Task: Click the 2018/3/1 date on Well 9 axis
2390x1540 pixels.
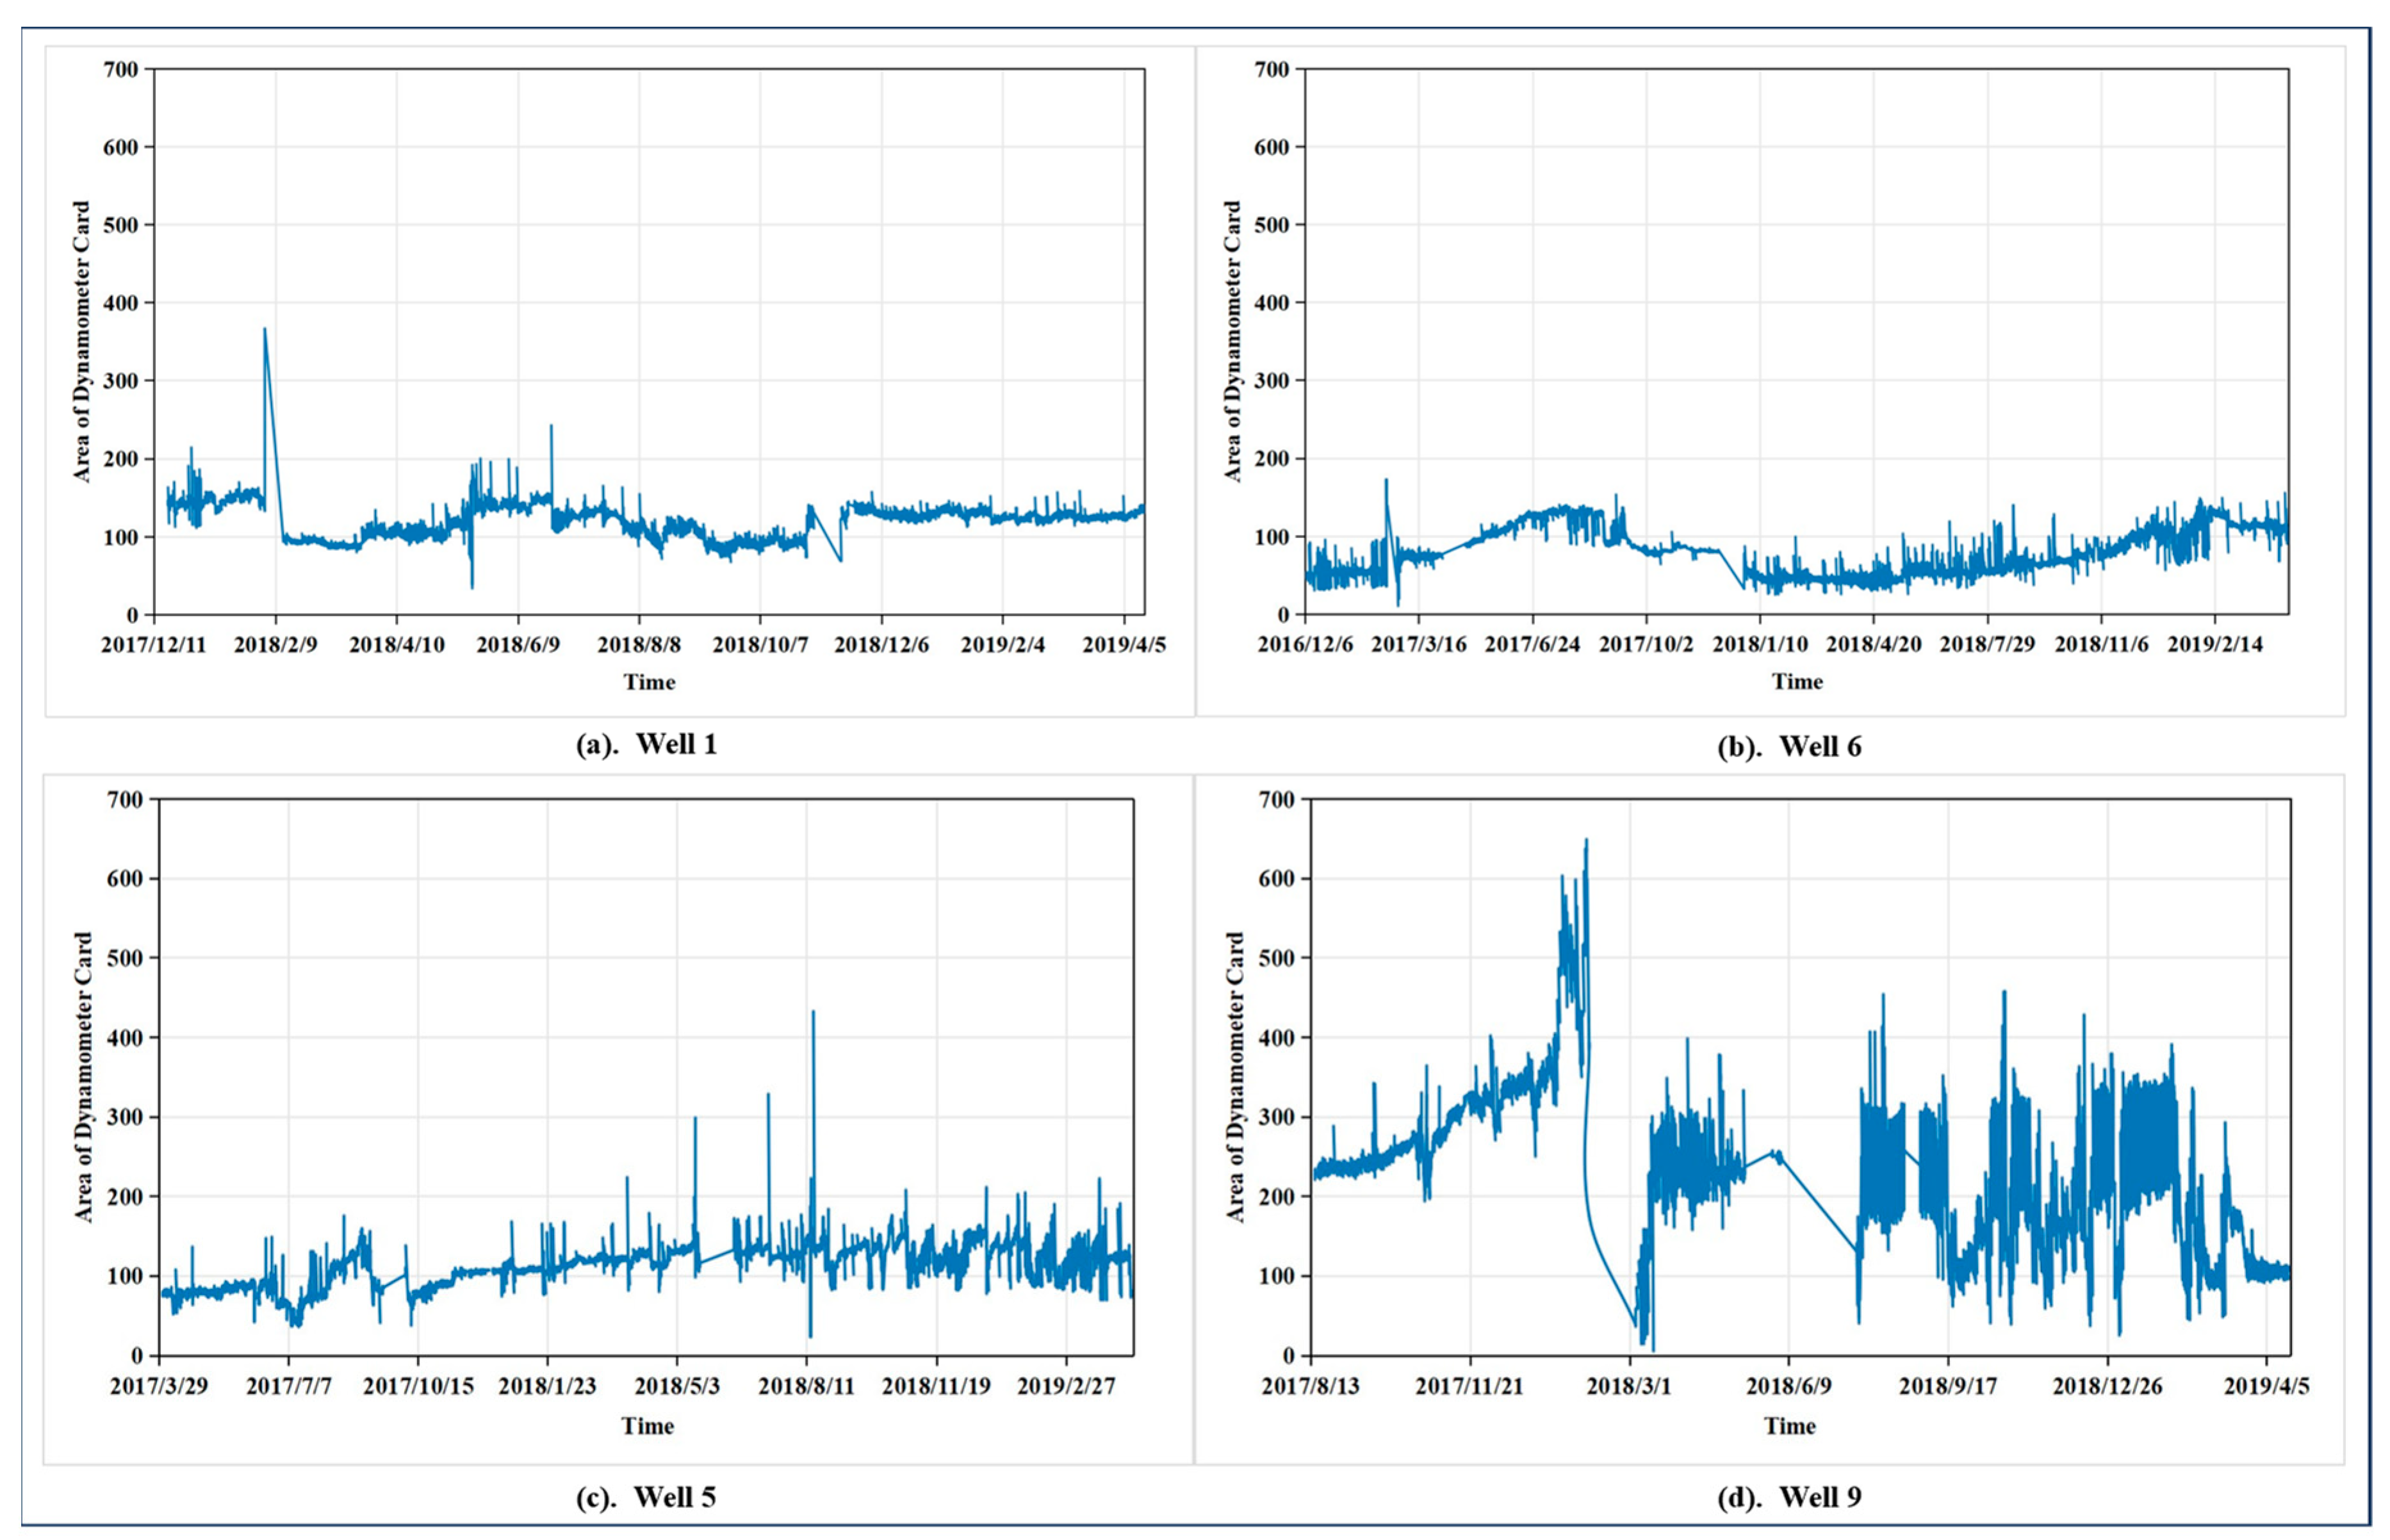Action: click(1629, 1387)
